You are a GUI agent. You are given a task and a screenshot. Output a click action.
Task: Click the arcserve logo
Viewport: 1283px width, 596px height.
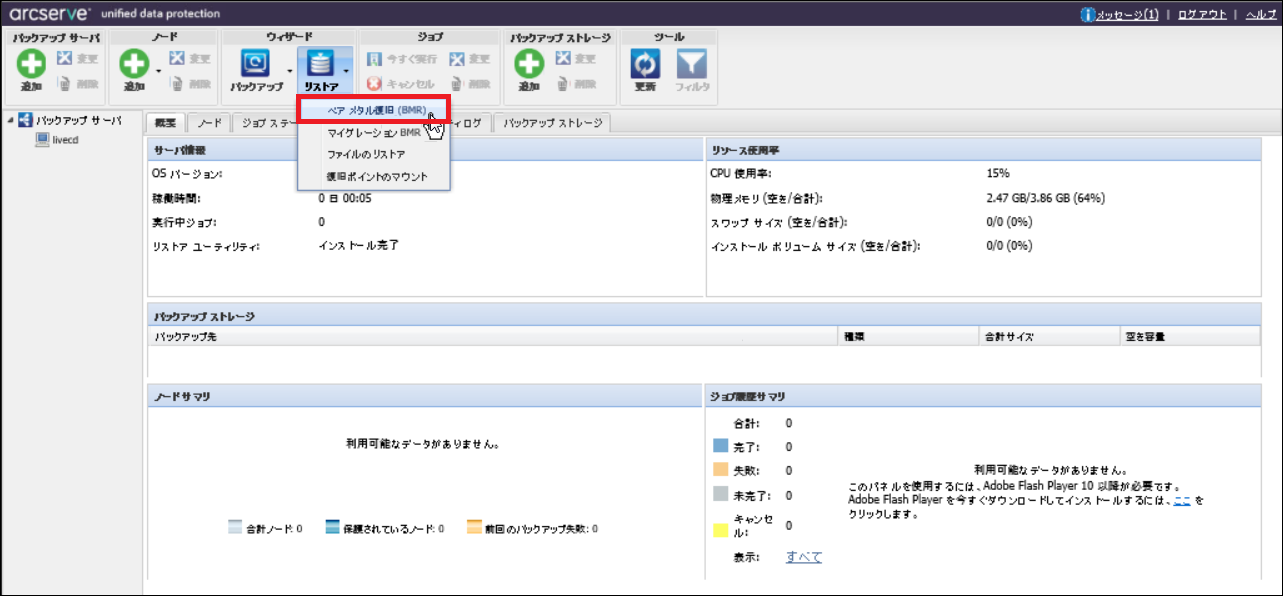(x=49, y=13)
